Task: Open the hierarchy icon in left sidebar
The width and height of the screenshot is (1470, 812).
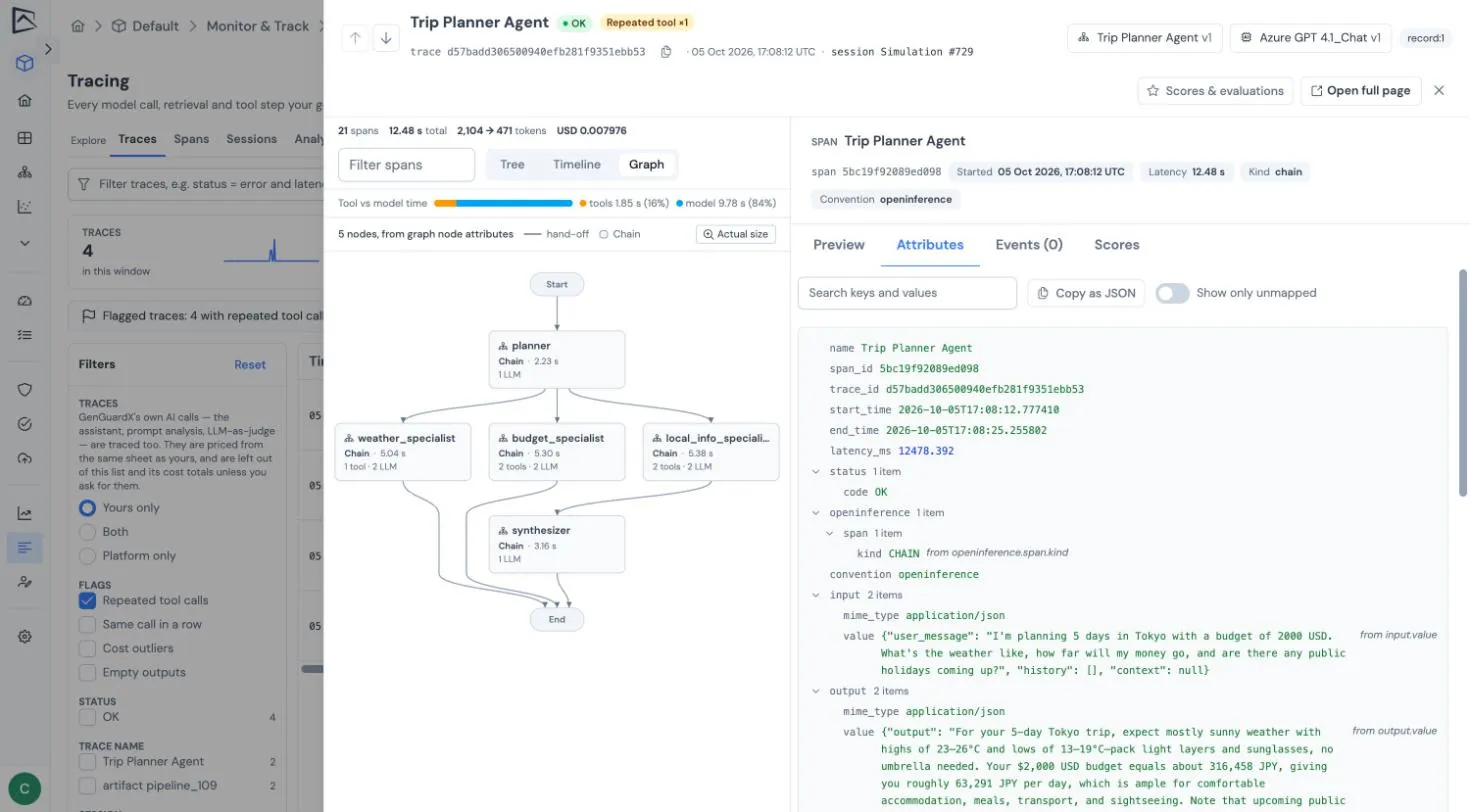Action: click(25, 172)
